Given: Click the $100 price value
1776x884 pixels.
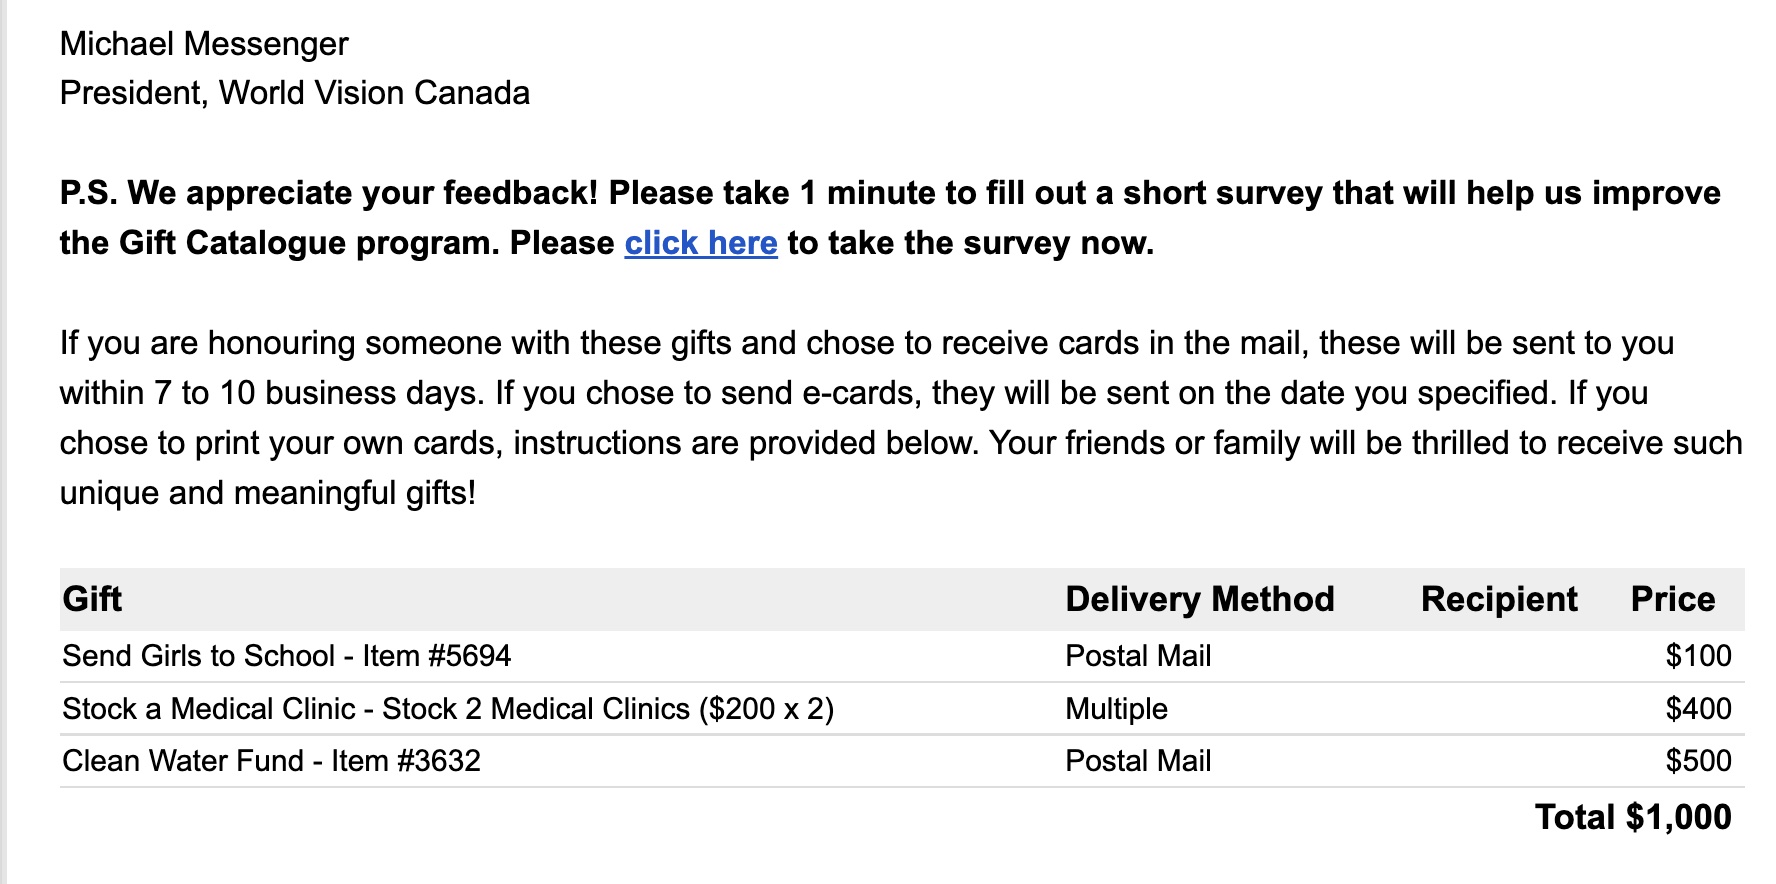Looking at the screenshot, I should point(1698,656).
